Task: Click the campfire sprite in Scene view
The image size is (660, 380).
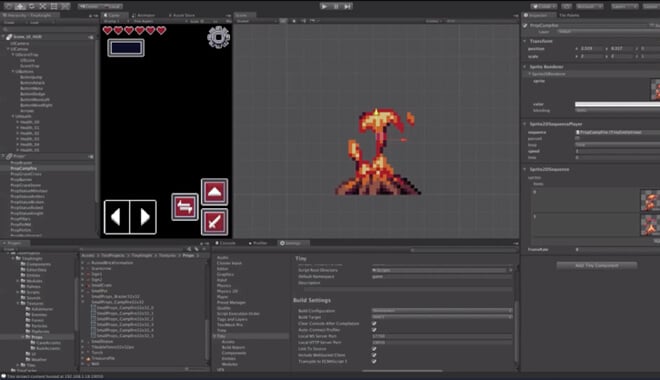Action: click(378, 152)
